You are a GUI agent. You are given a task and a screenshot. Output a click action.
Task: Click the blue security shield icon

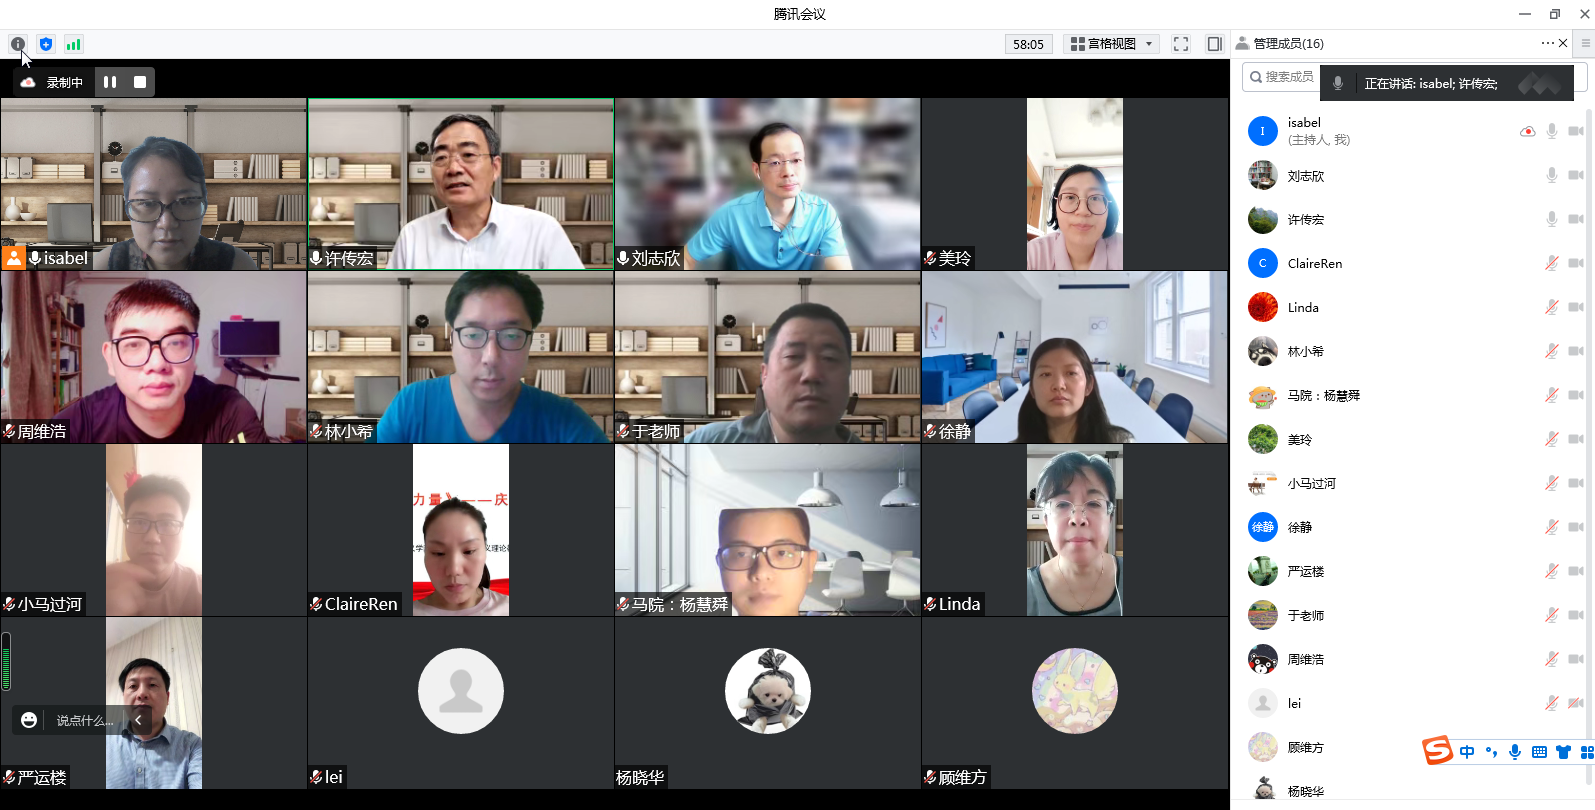click(x=46, y=44)
